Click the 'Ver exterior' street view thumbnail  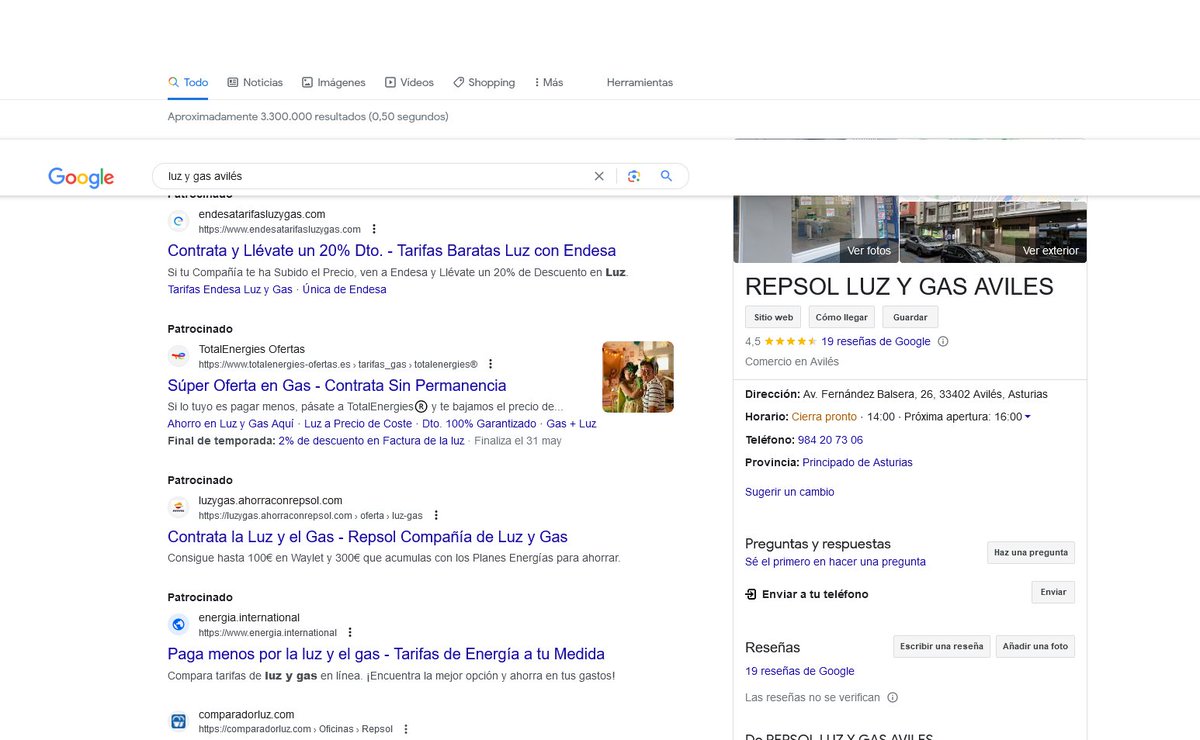pyautogui.click(x=993, y=230)
